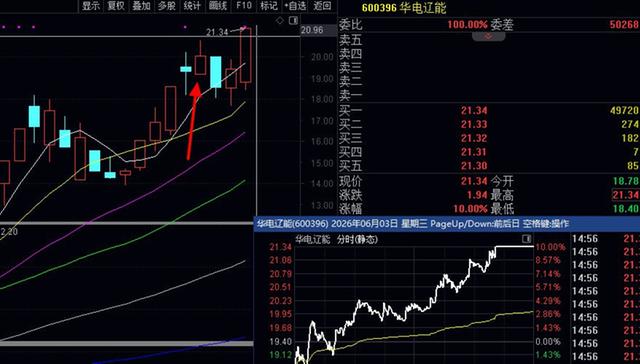Click the 18.00 label on K-line price axis
640x364 pixels.
[322, 100]
